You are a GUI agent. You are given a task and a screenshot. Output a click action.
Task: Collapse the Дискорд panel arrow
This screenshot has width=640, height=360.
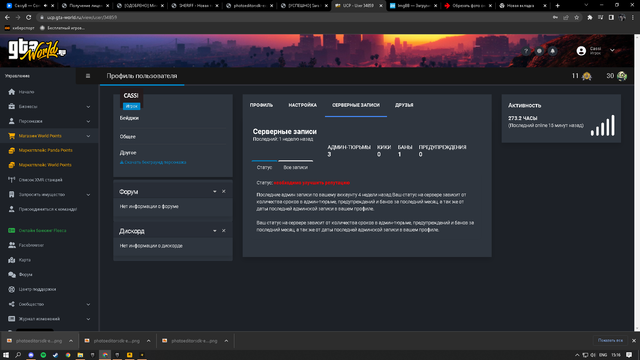(215, 231)
